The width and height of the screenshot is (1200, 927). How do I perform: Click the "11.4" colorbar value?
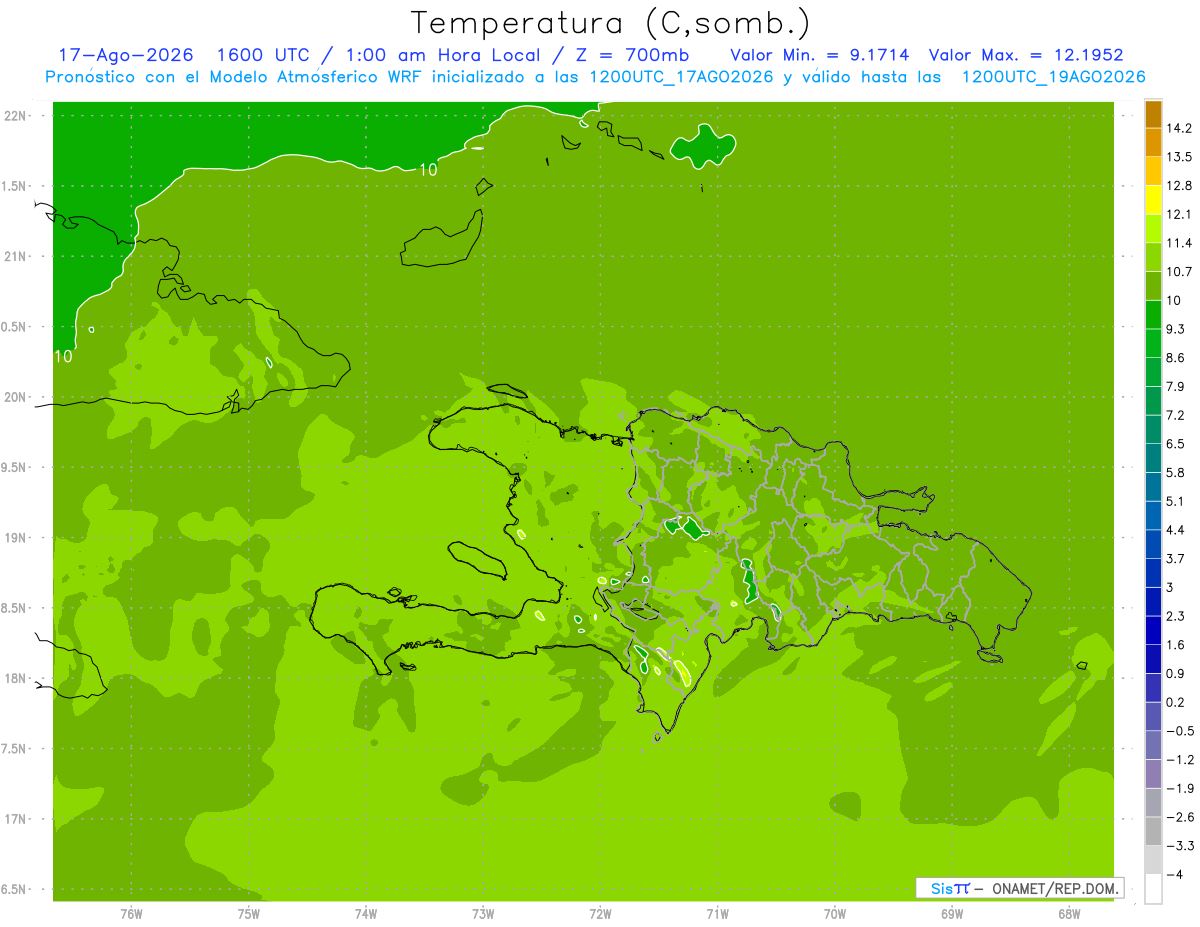1180,243
